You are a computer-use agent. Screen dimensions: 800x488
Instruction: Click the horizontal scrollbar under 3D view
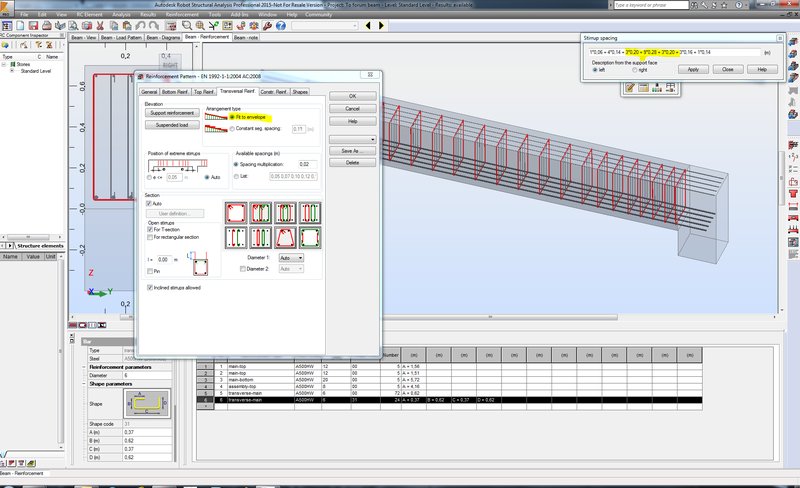point(490,317)
